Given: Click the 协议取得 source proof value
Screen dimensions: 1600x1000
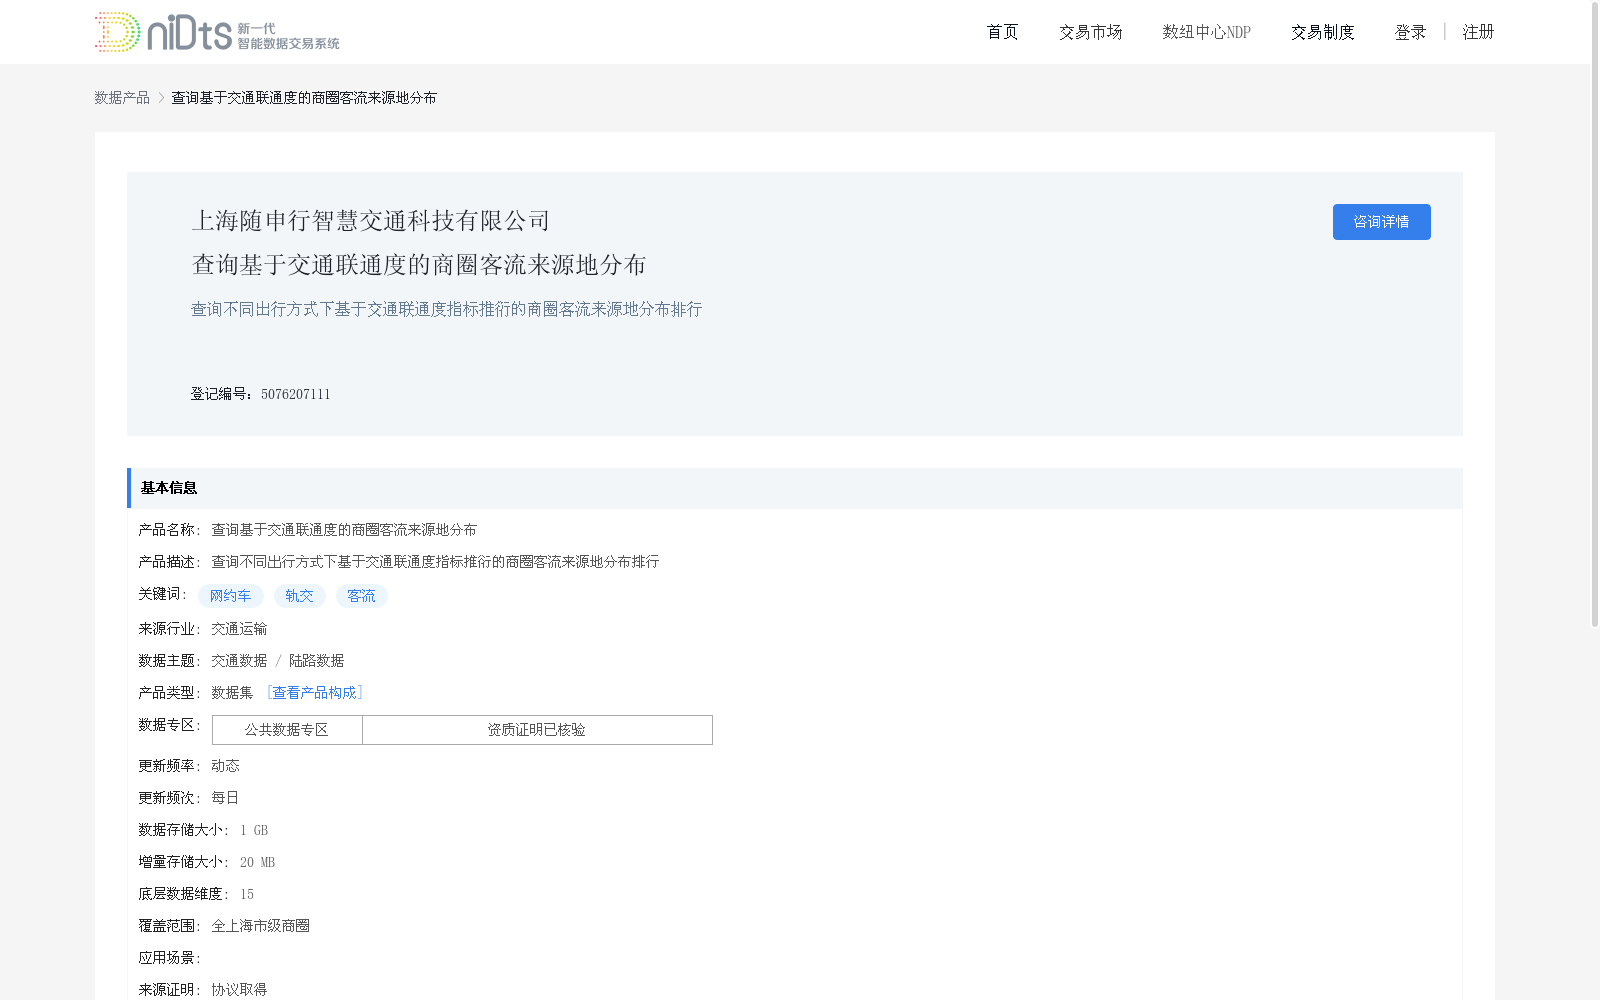Looking at the screenshot, I should [x=239, y=990].
